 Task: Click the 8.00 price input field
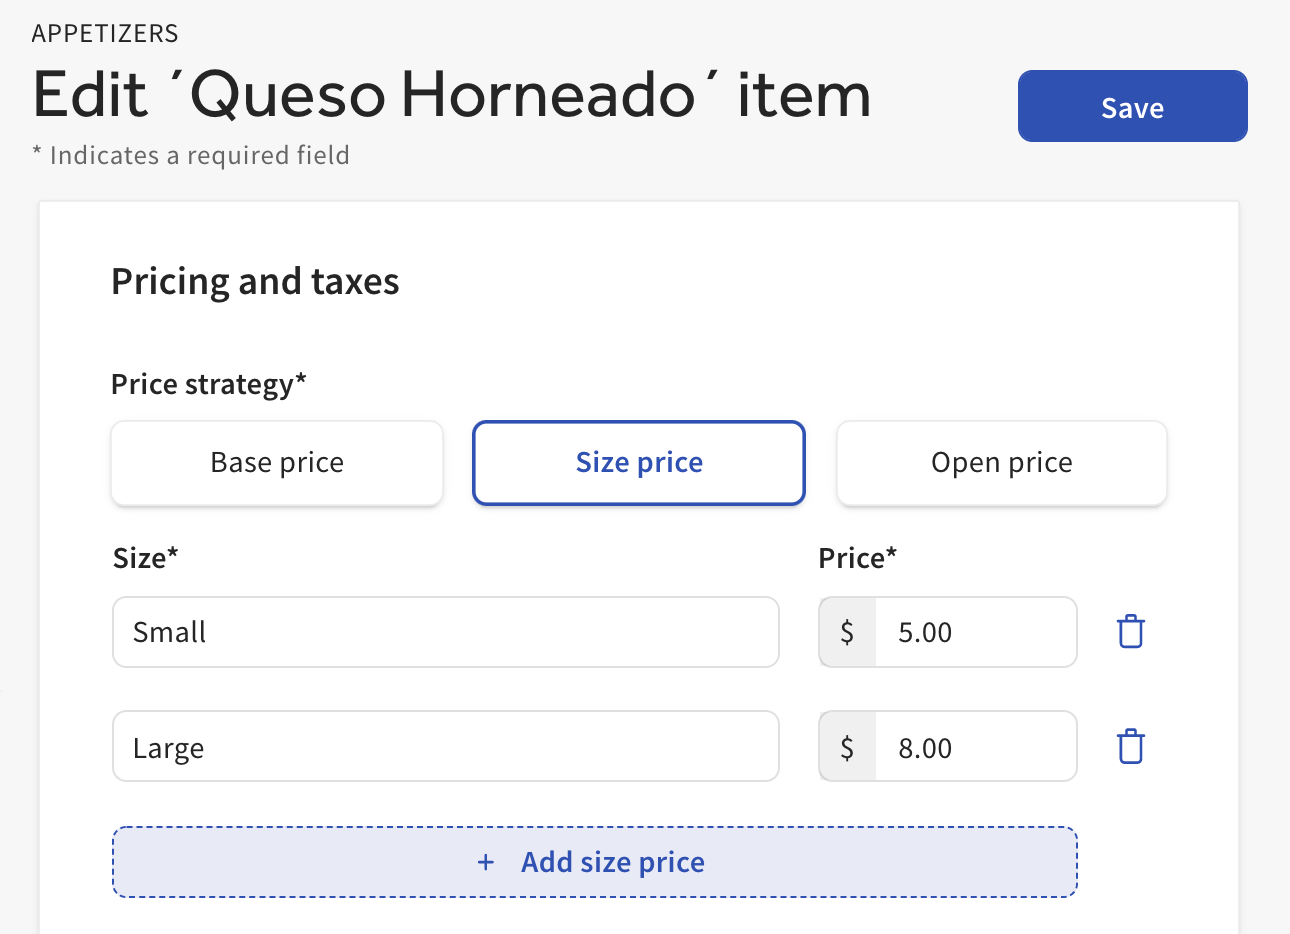[x=975, y=745]
